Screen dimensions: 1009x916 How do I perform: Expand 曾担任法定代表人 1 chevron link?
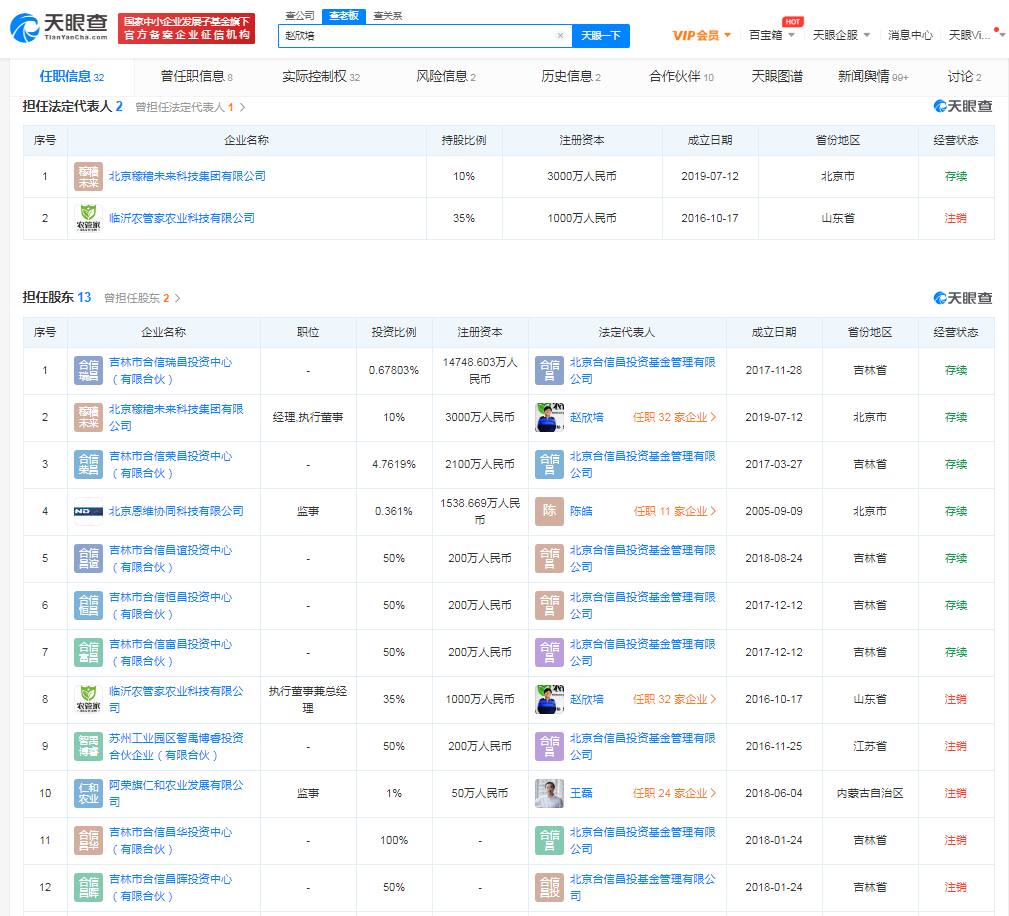pyautogui.click(x=190, y=107)
